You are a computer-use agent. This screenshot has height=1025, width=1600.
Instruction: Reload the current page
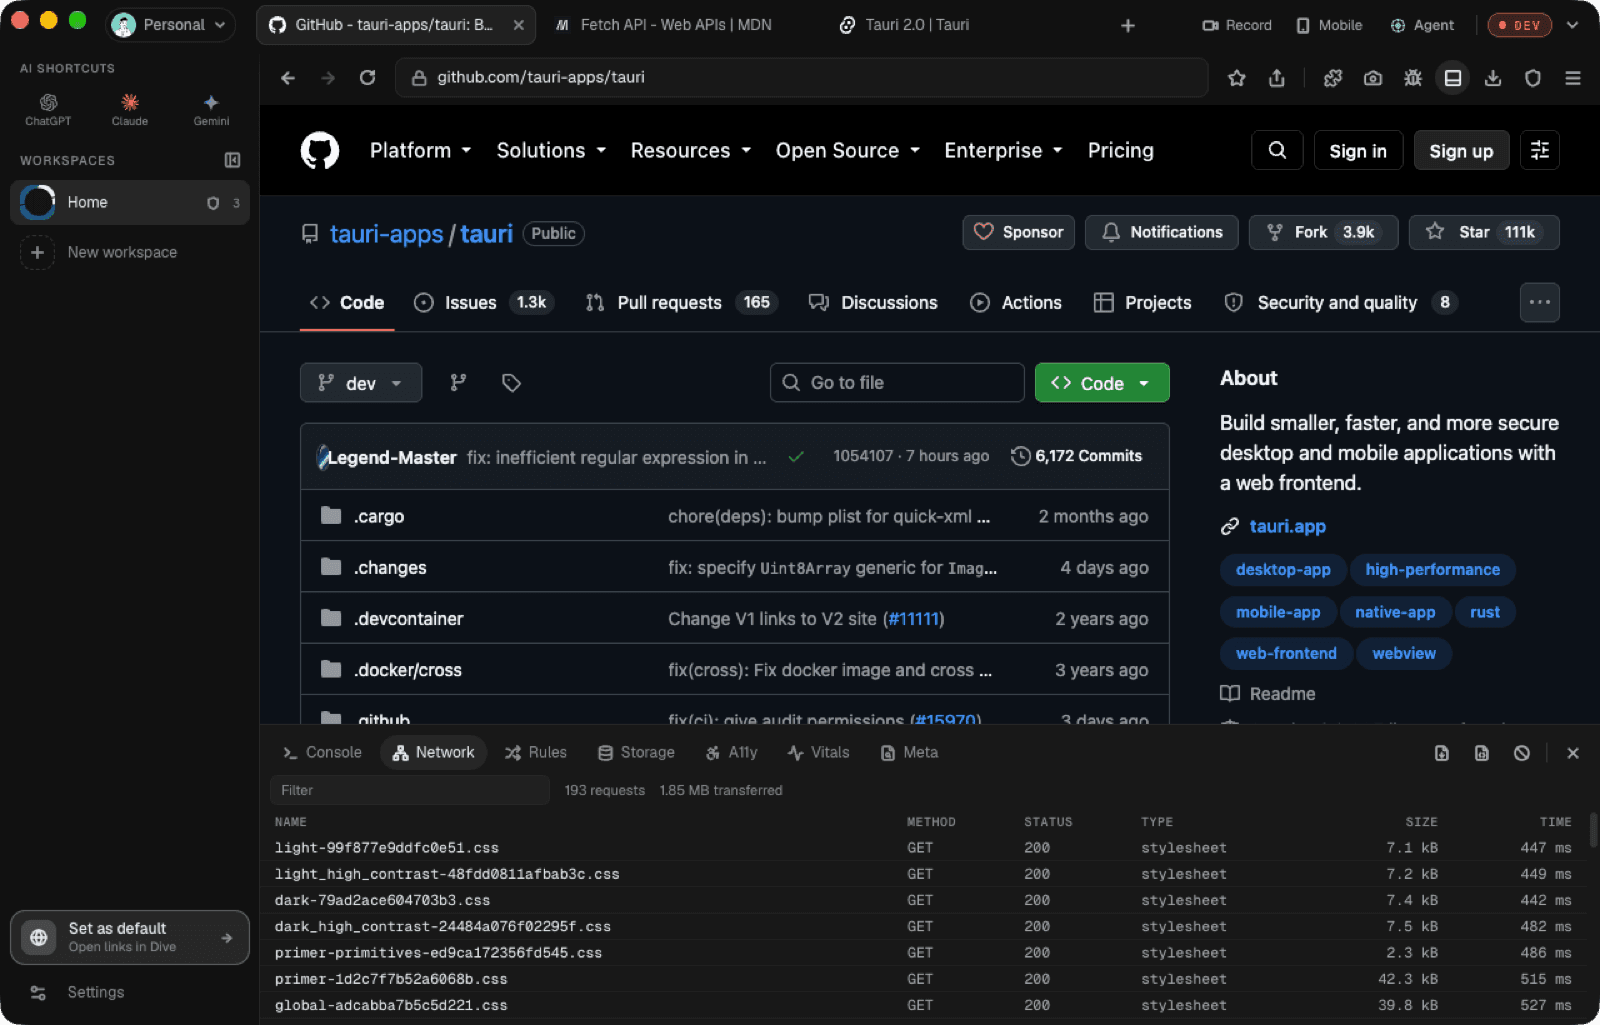pos(368,78)
